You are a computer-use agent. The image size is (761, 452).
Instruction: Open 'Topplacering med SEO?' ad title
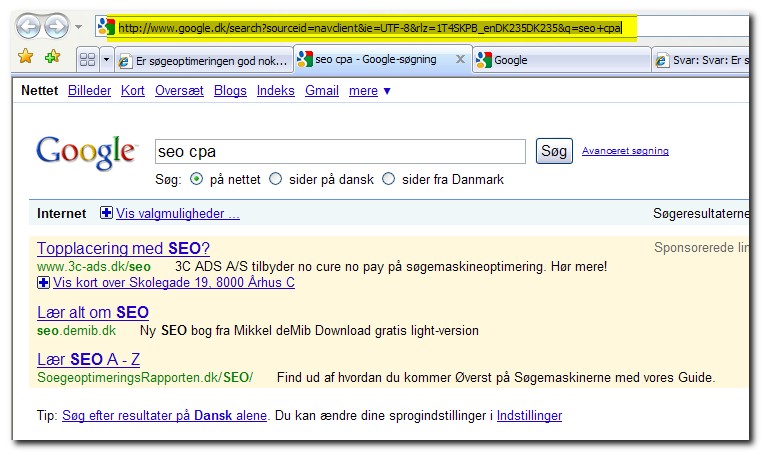click(x=123, y=248)
